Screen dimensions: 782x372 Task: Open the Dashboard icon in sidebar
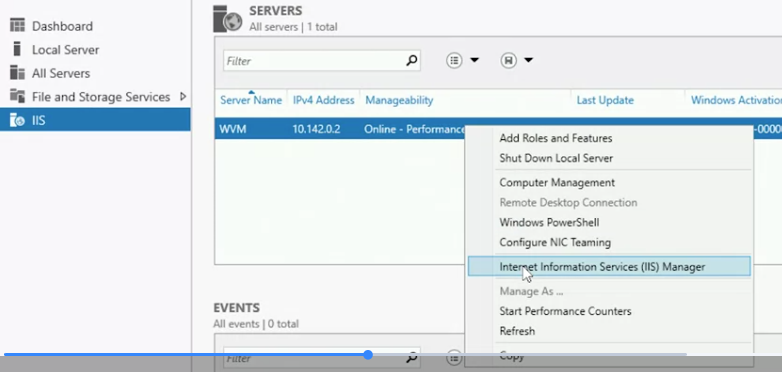pyautogui.click(x=17, y=25)
